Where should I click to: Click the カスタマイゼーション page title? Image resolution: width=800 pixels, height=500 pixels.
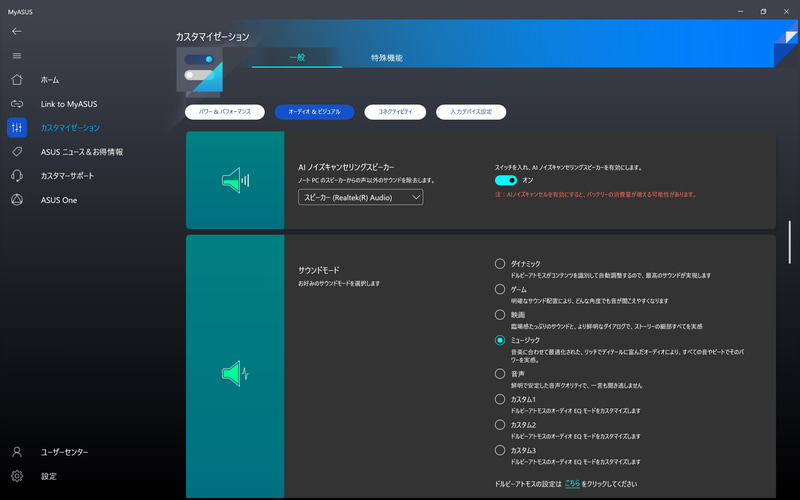click(x=212, y=37)
